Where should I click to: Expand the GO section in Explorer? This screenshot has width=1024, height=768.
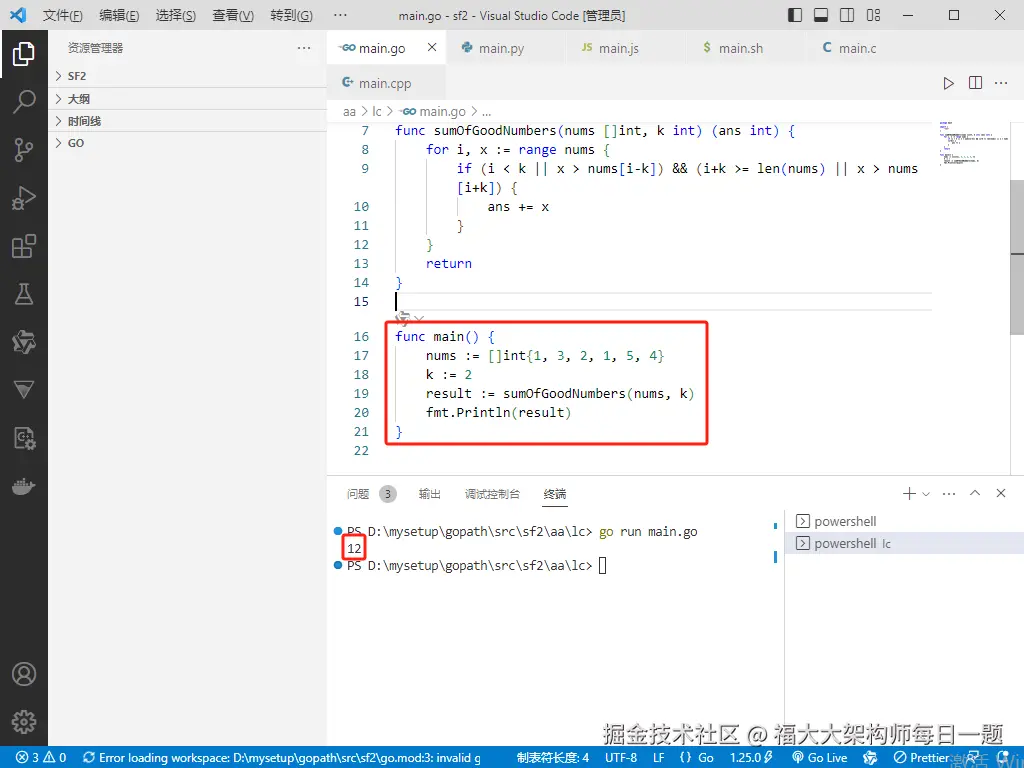pos(187,143)
